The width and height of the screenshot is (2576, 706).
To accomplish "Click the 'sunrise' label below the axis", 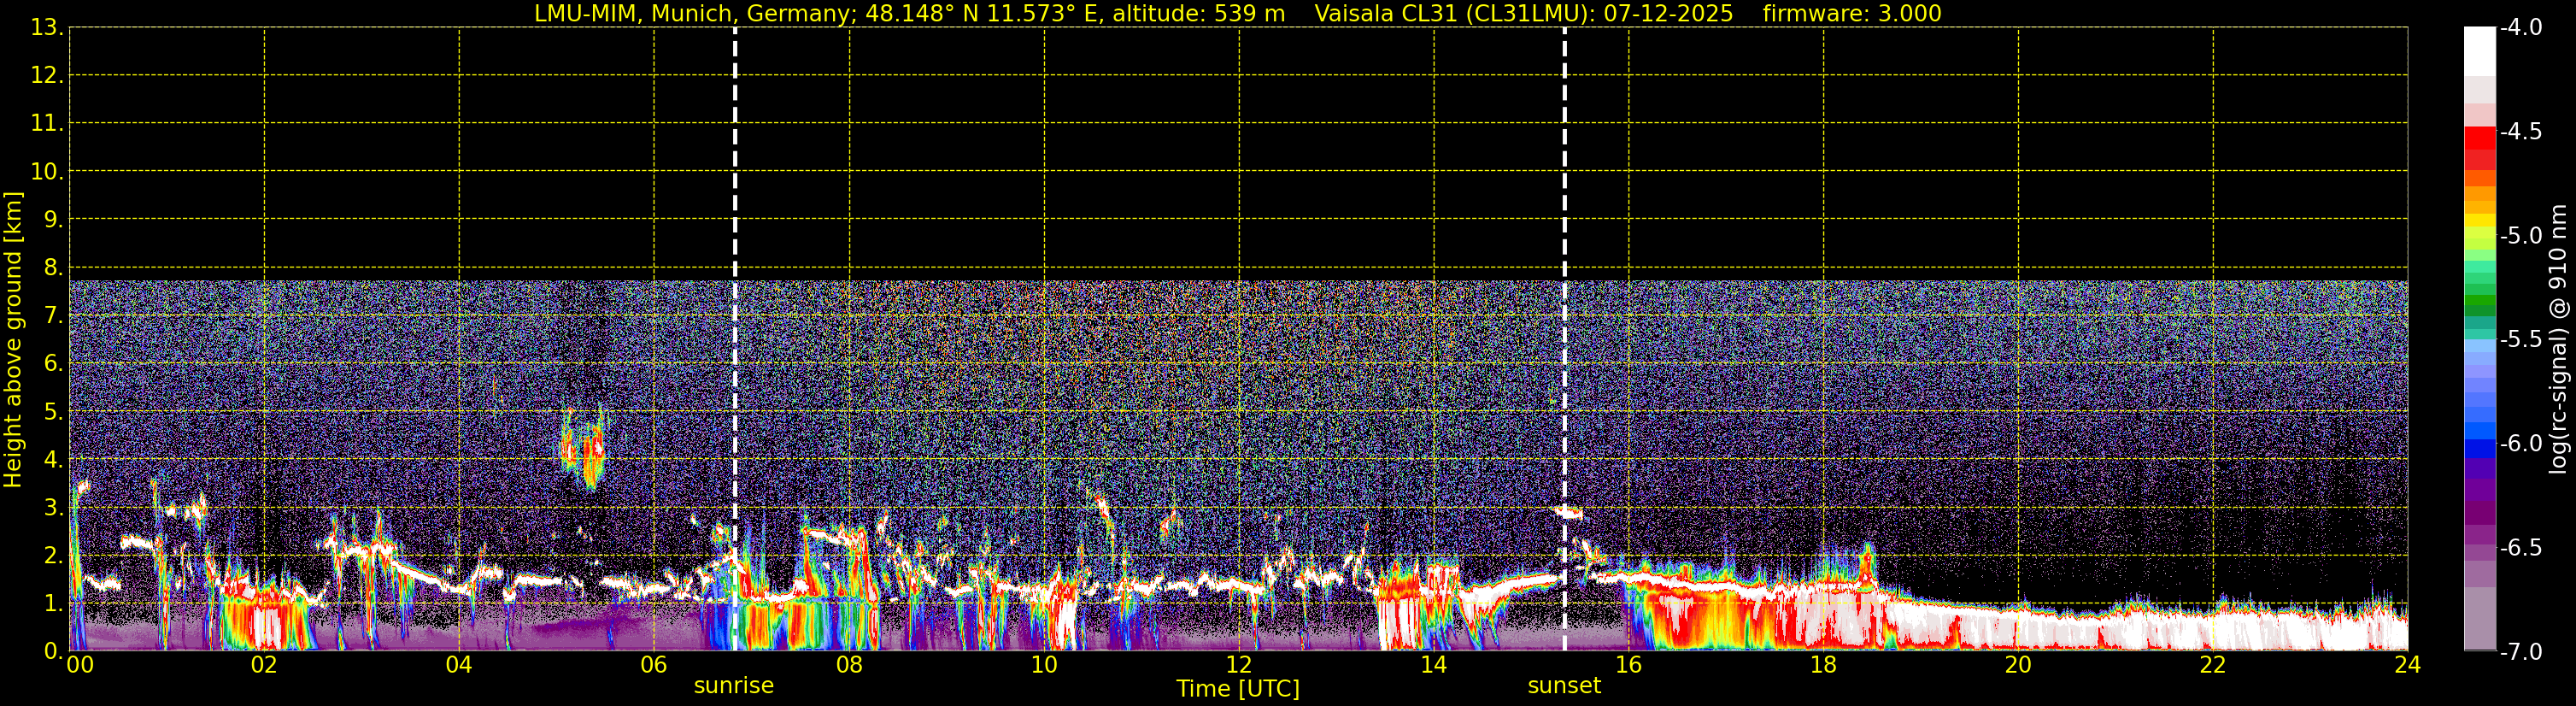I will click(734, 686).
